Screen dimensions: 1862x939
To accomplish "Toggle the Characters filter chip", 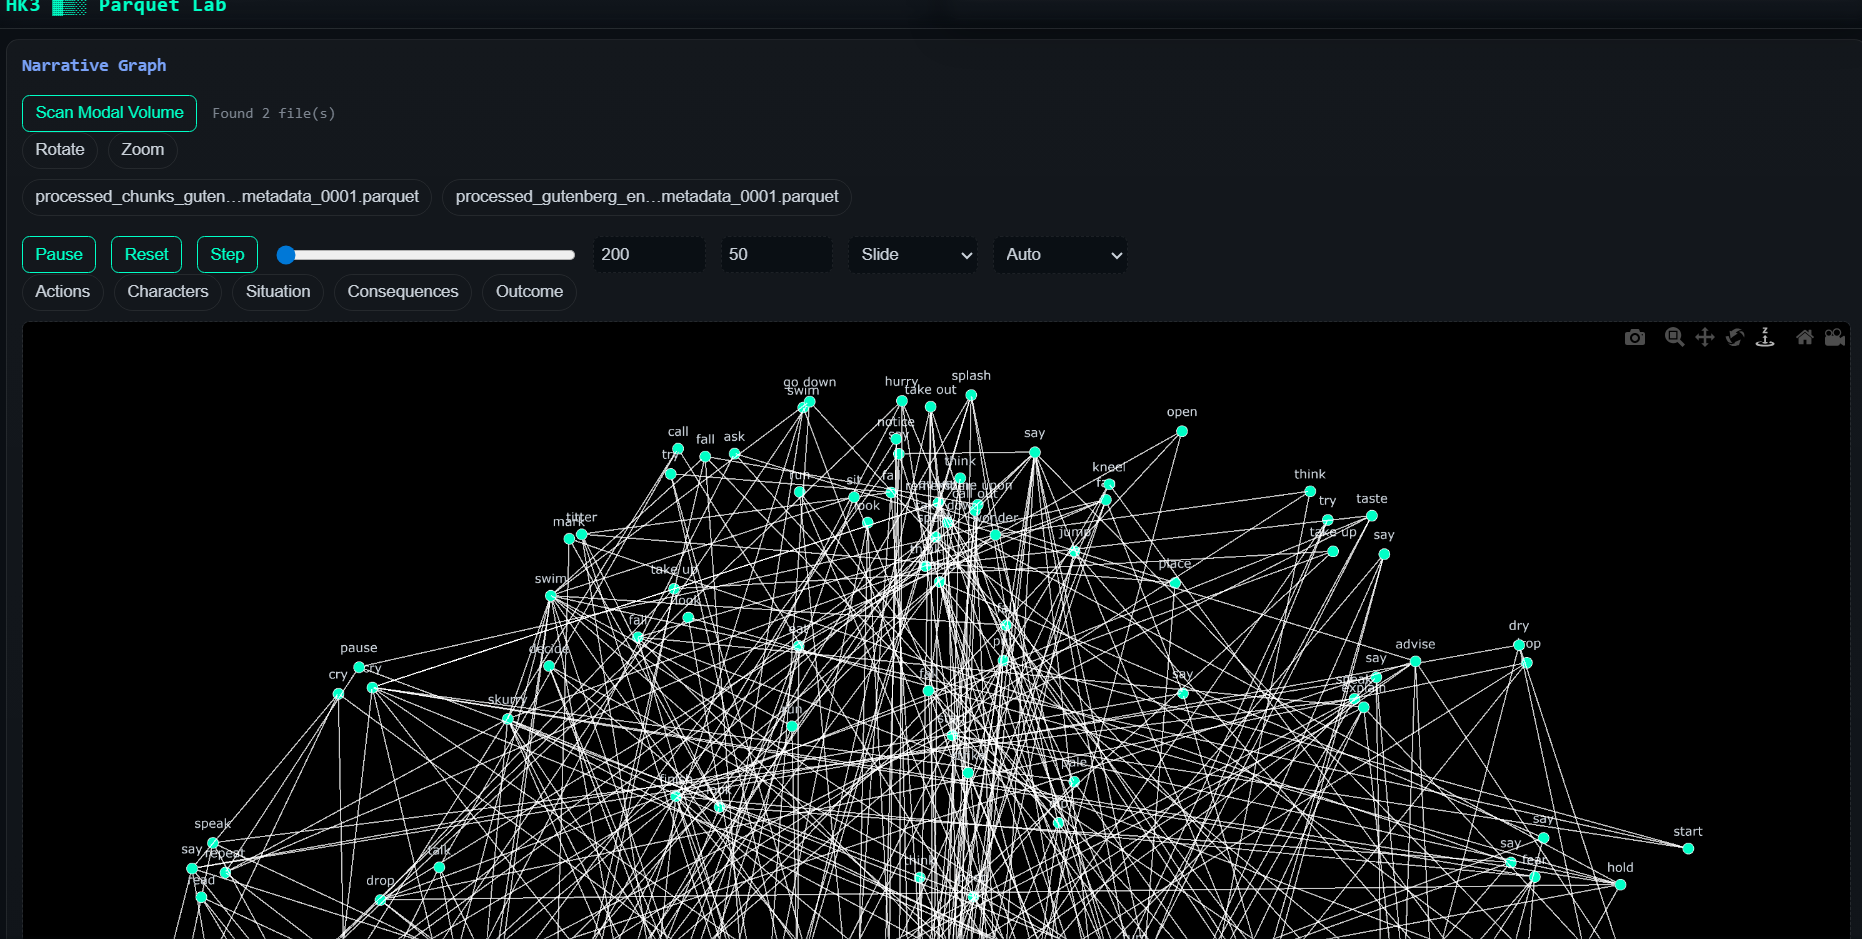I will tap(168, 292).
